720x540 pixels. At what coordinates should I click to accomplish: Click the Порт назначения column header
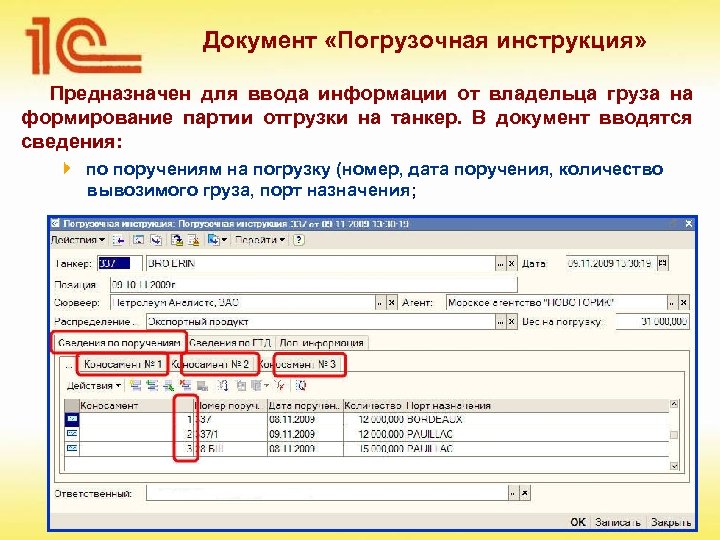pyautogui.click(x=537, y=405)
